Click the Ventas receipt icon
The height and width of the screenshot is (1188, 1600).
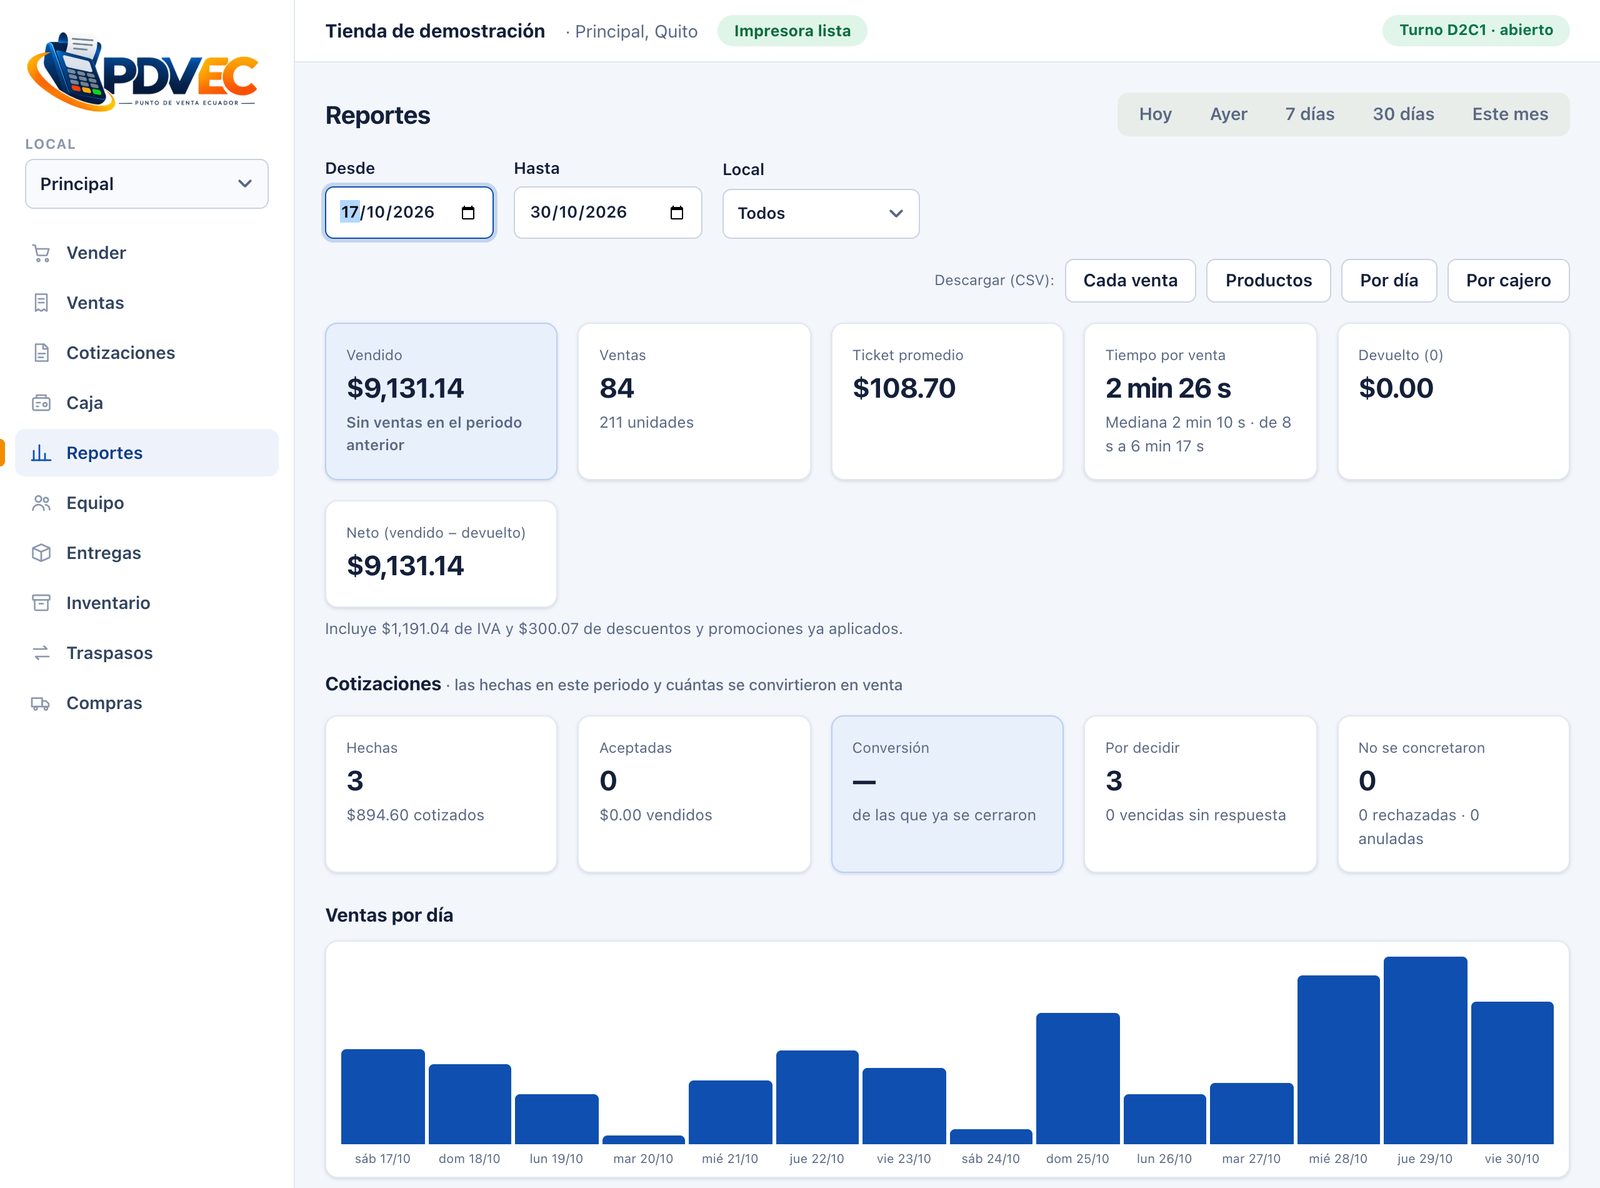click(x=41, y=303)
